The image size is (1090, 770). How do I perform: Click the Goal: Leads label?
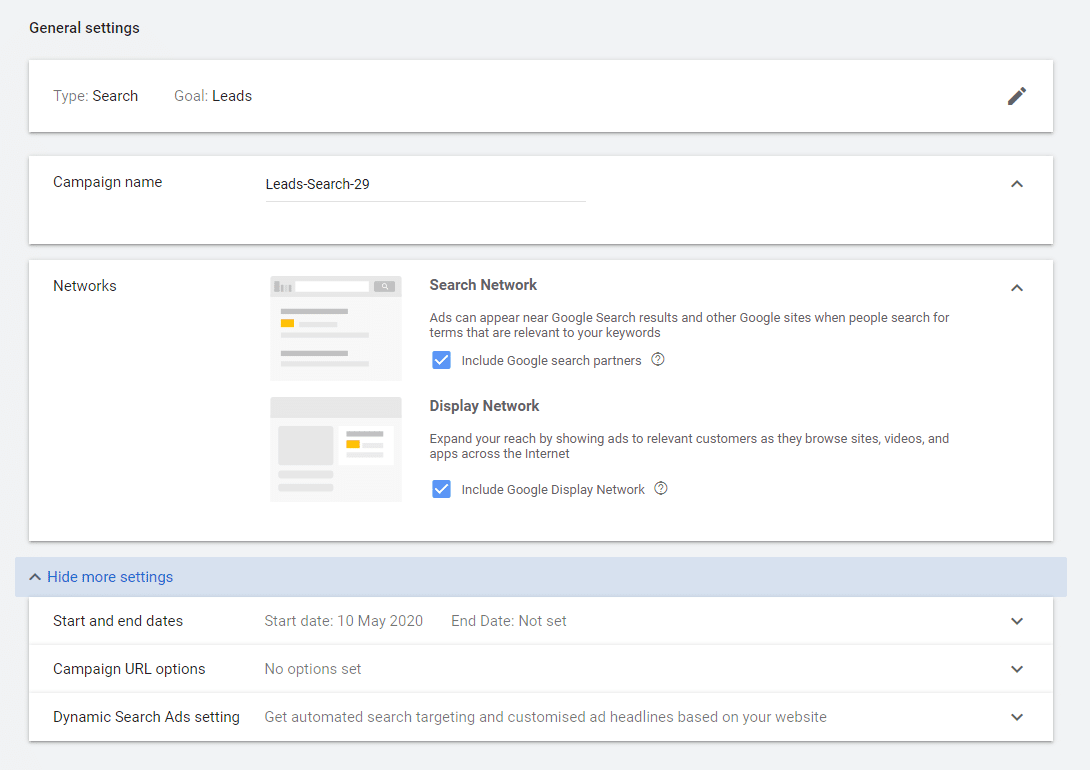tap(213, 96)
